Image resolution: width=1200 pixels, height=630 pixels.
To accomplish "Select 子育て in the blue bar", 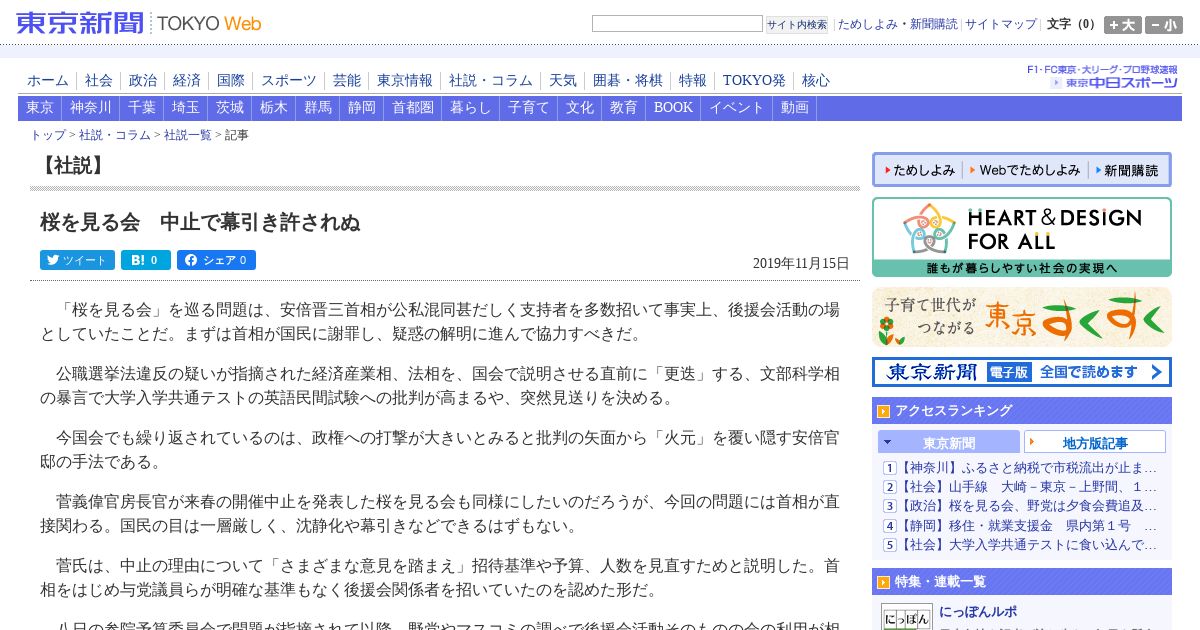I will point(529,108).
